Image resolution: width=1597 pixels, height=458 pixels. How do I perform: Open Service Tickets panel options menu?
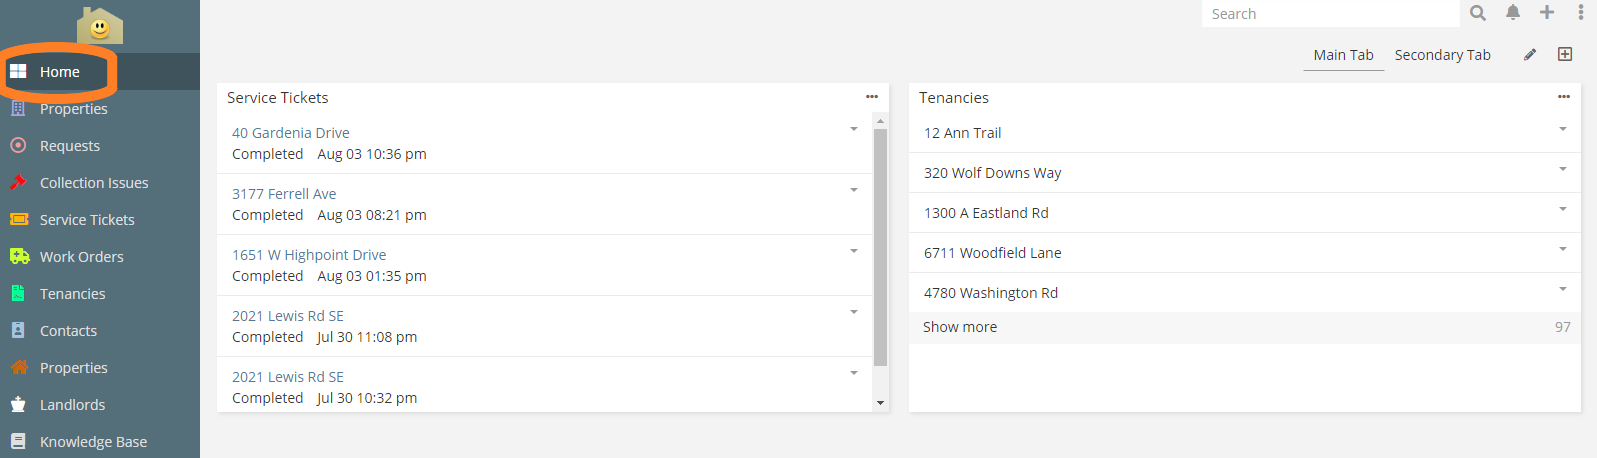tap(872, 97)
